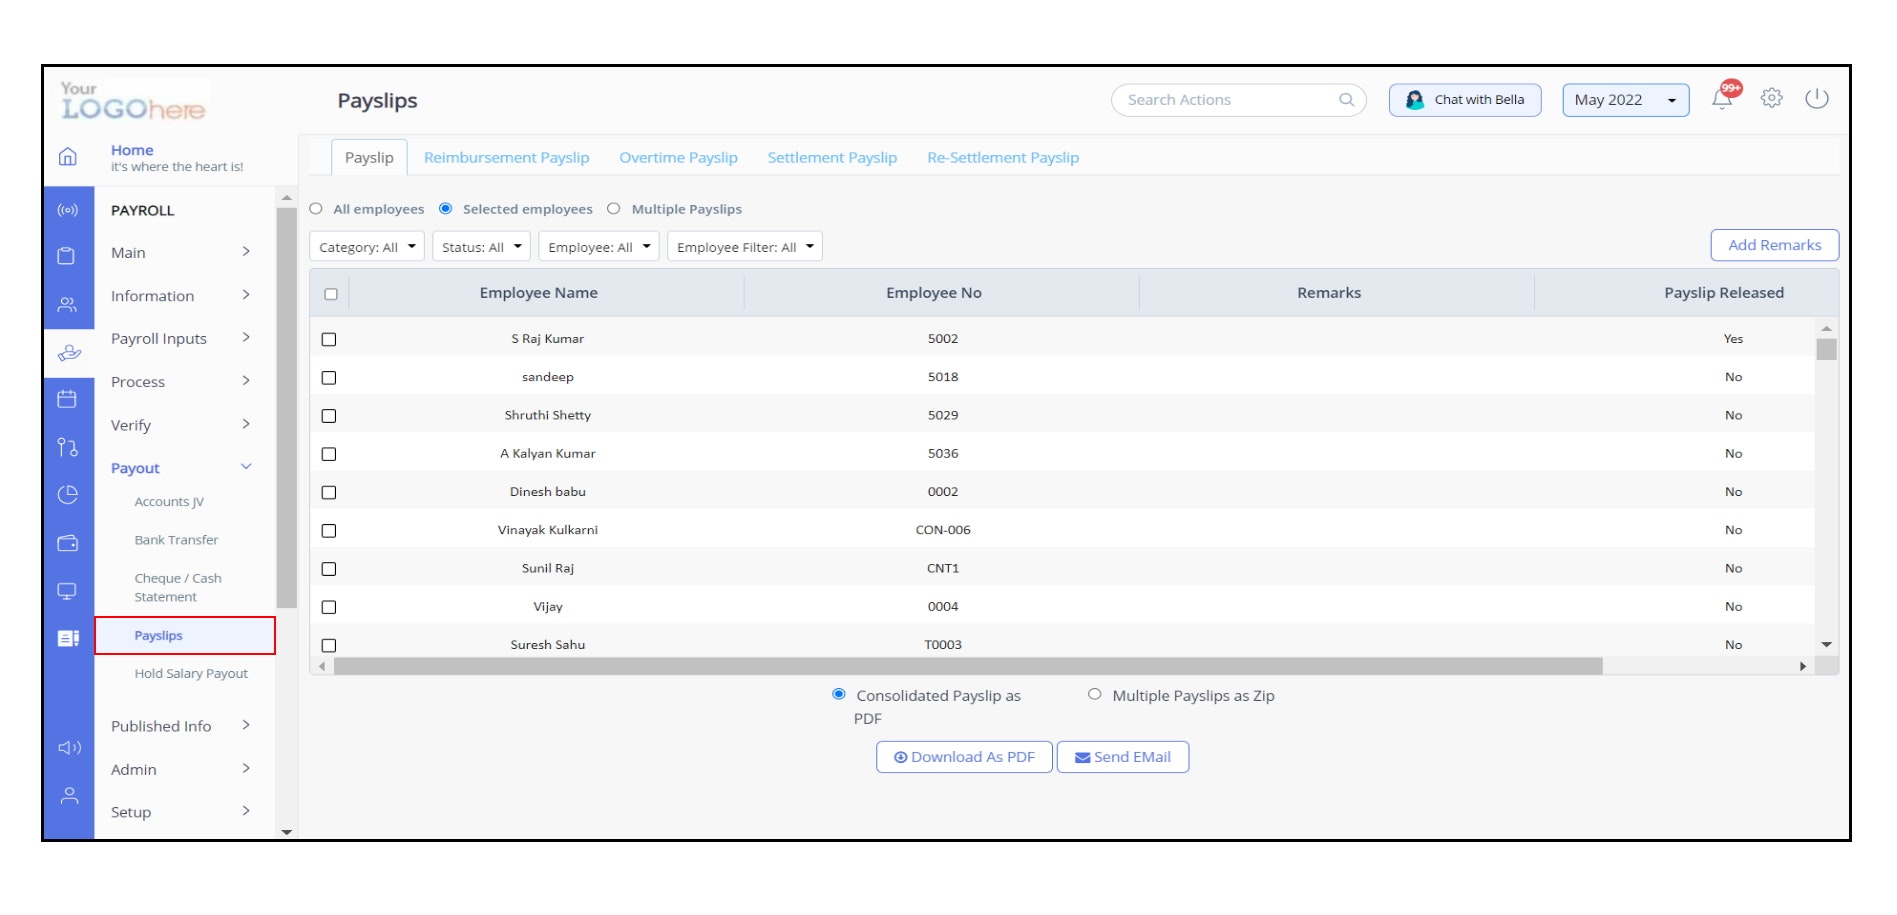Open the Category filter dropdown
The image size is (1897, 915).
[x=367, y=247]
